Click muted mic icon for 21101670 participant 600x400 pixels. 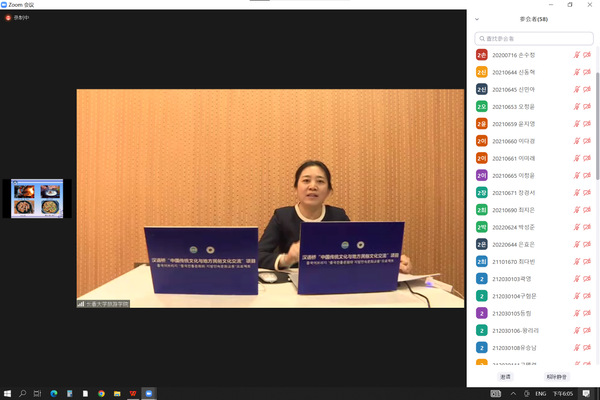point(575,262)
